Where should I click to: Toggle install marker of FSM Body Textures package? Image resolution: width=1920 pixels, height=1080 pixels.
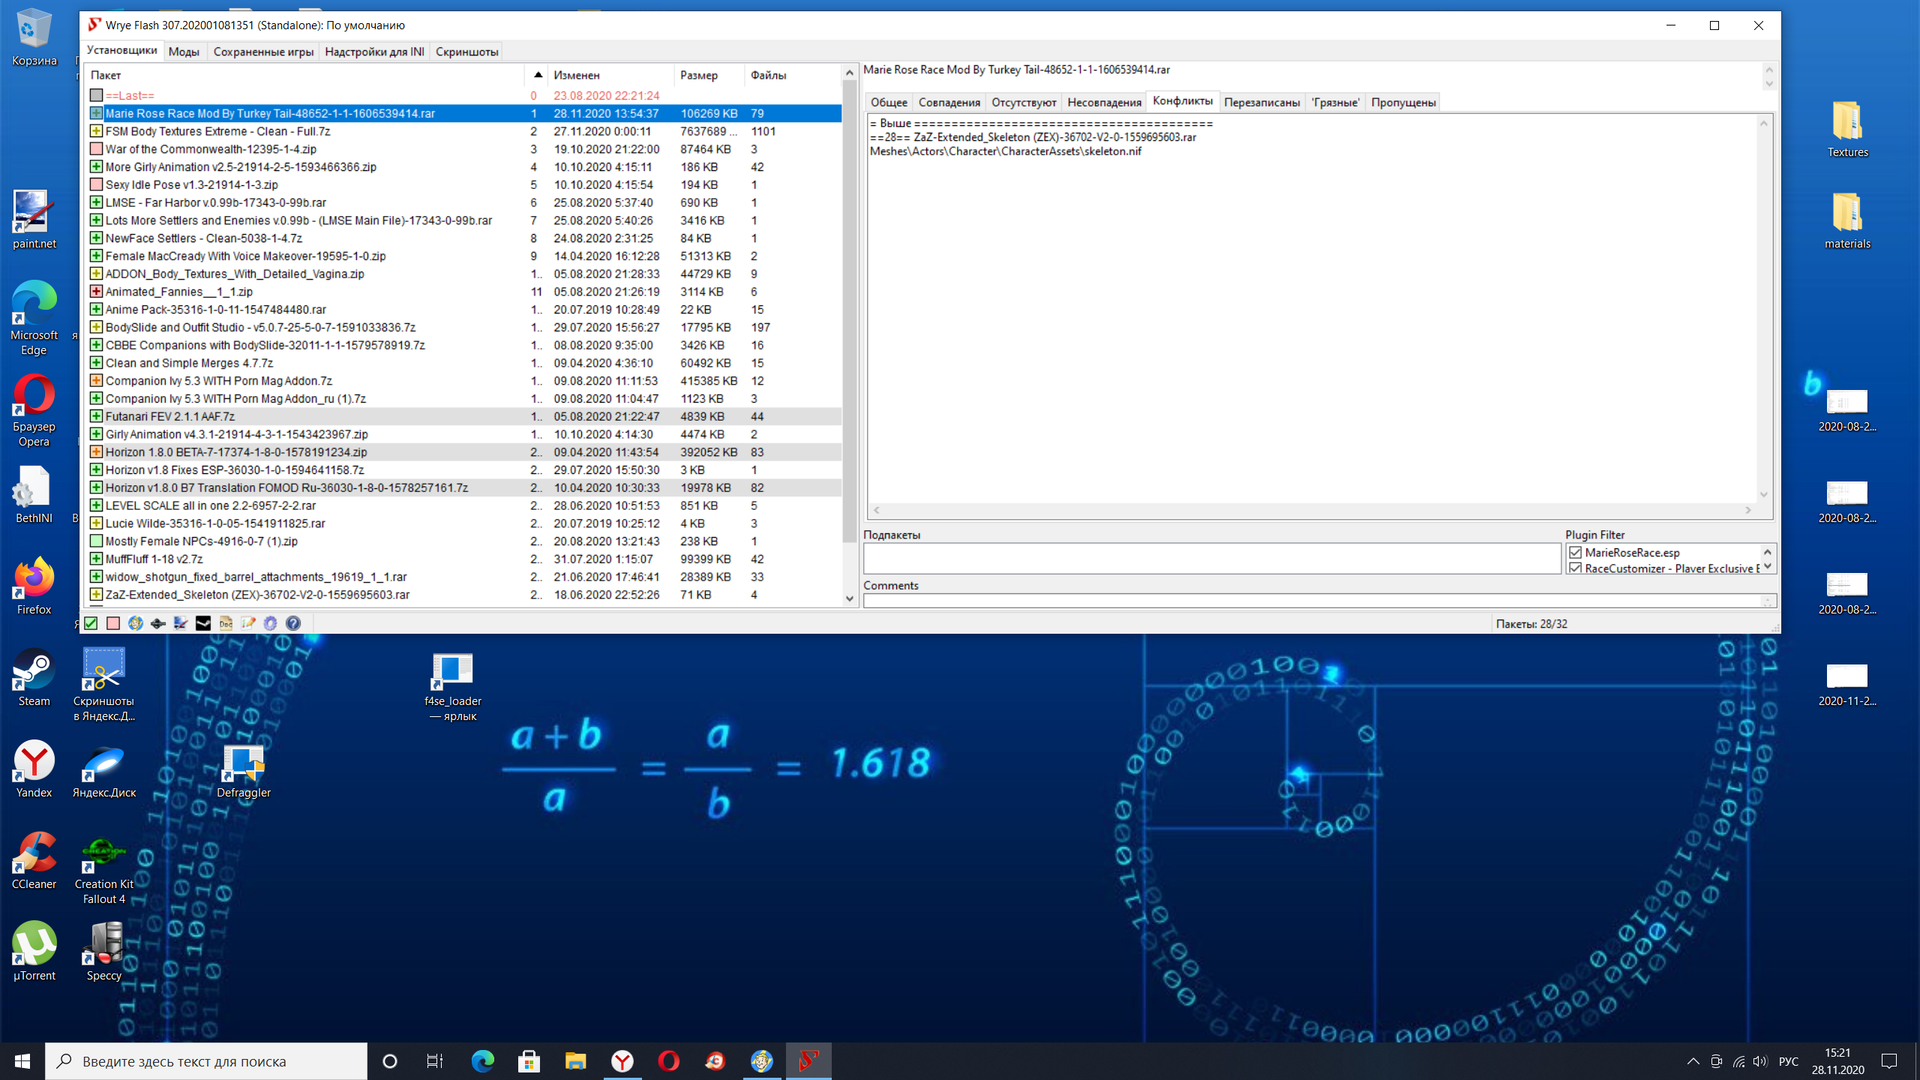(x=96, y=131)
